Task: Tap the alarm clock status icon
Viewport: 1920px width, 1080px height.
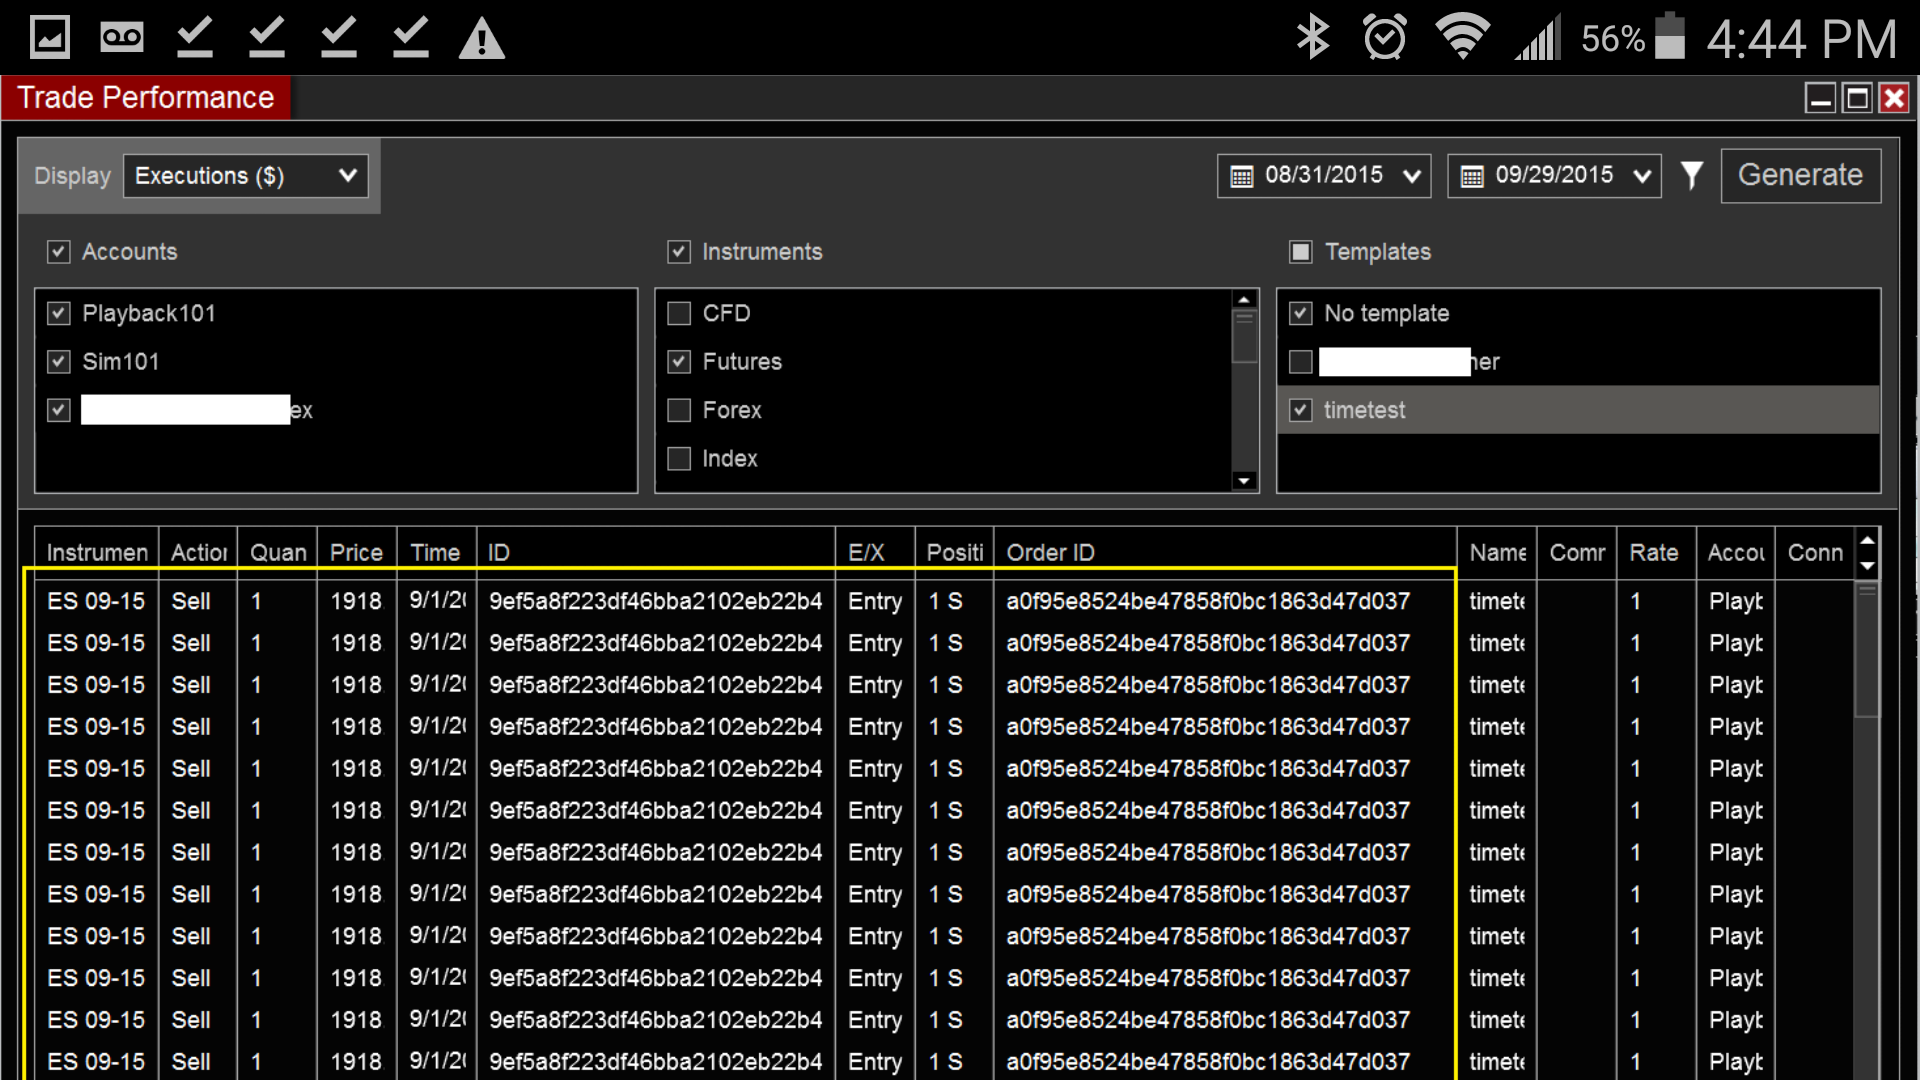Action: point(1385,38)
